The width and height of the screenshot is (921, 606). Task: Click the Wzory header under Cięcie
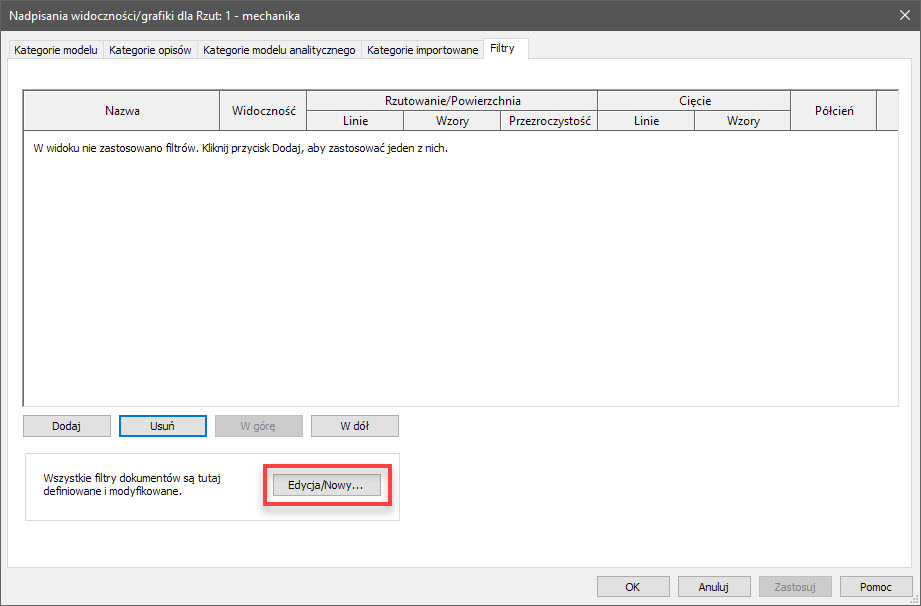tap(743, 121)
